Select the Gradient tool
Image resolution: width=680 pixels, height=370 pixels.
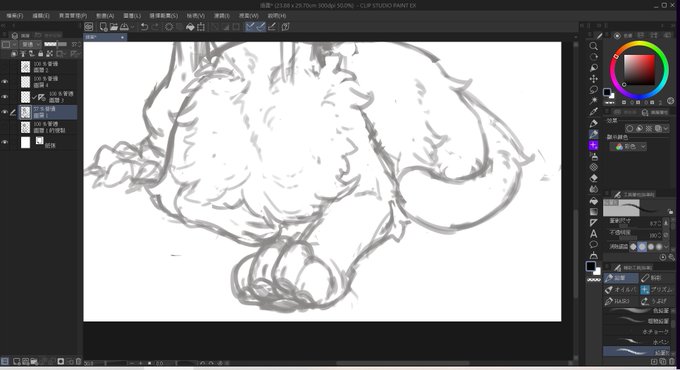coord(593,212)
